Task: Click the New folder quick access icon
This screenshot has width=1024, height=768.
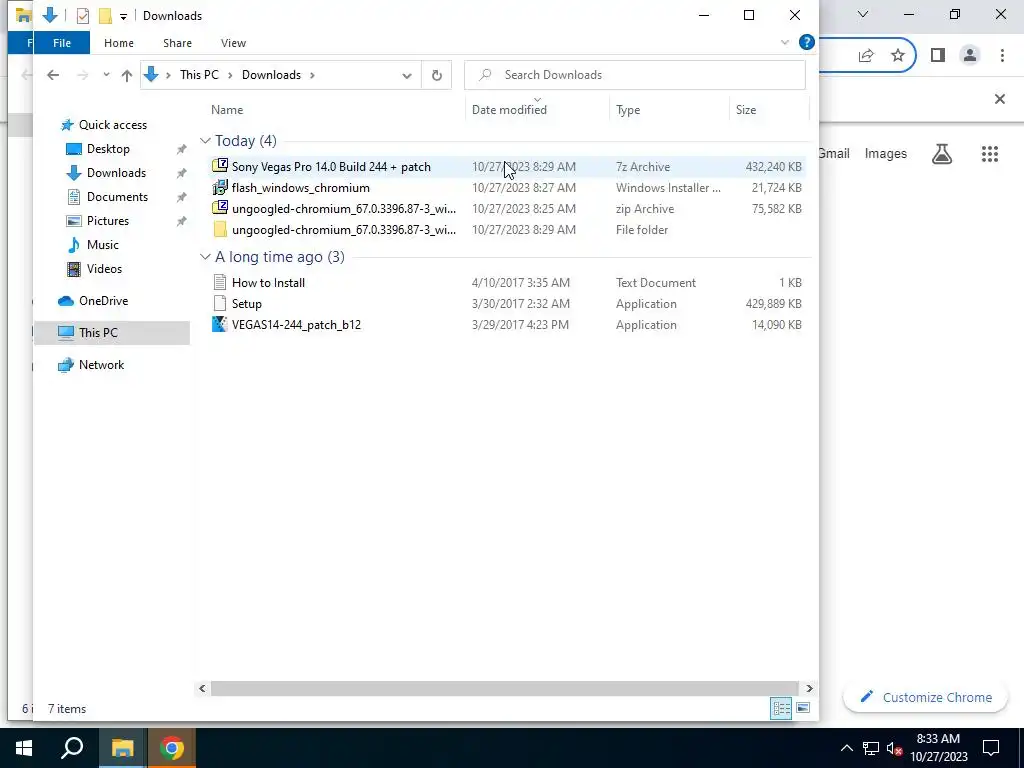Action: [x=104, y=16]
